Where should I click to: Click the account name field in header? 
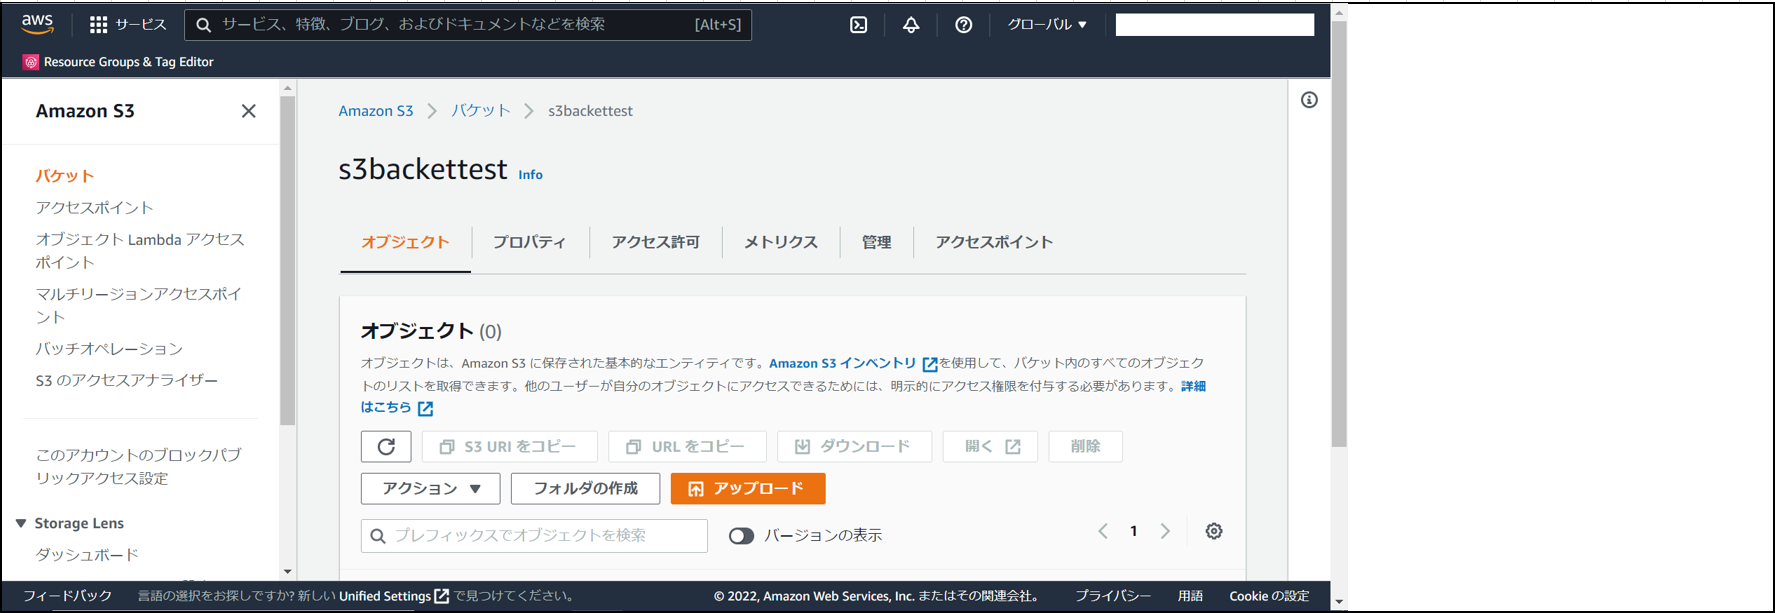(1215, 24)
